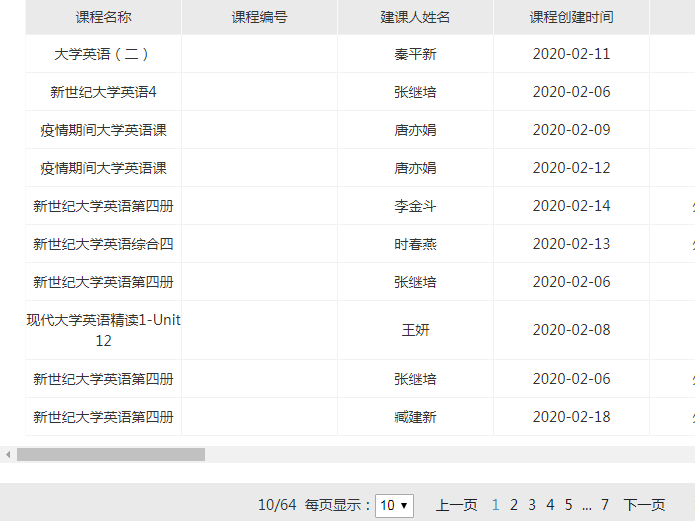695x521 pixels.
Task: Select page 3 in pagination
Action: [x=532, y=505]
